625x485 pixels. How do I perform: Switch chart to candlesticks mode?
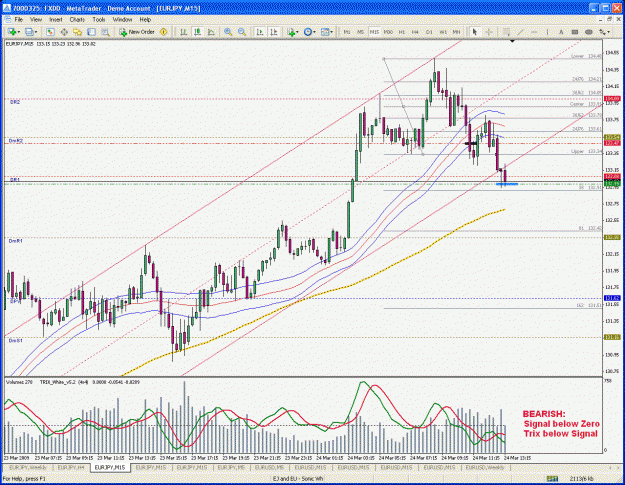(197, 32)
